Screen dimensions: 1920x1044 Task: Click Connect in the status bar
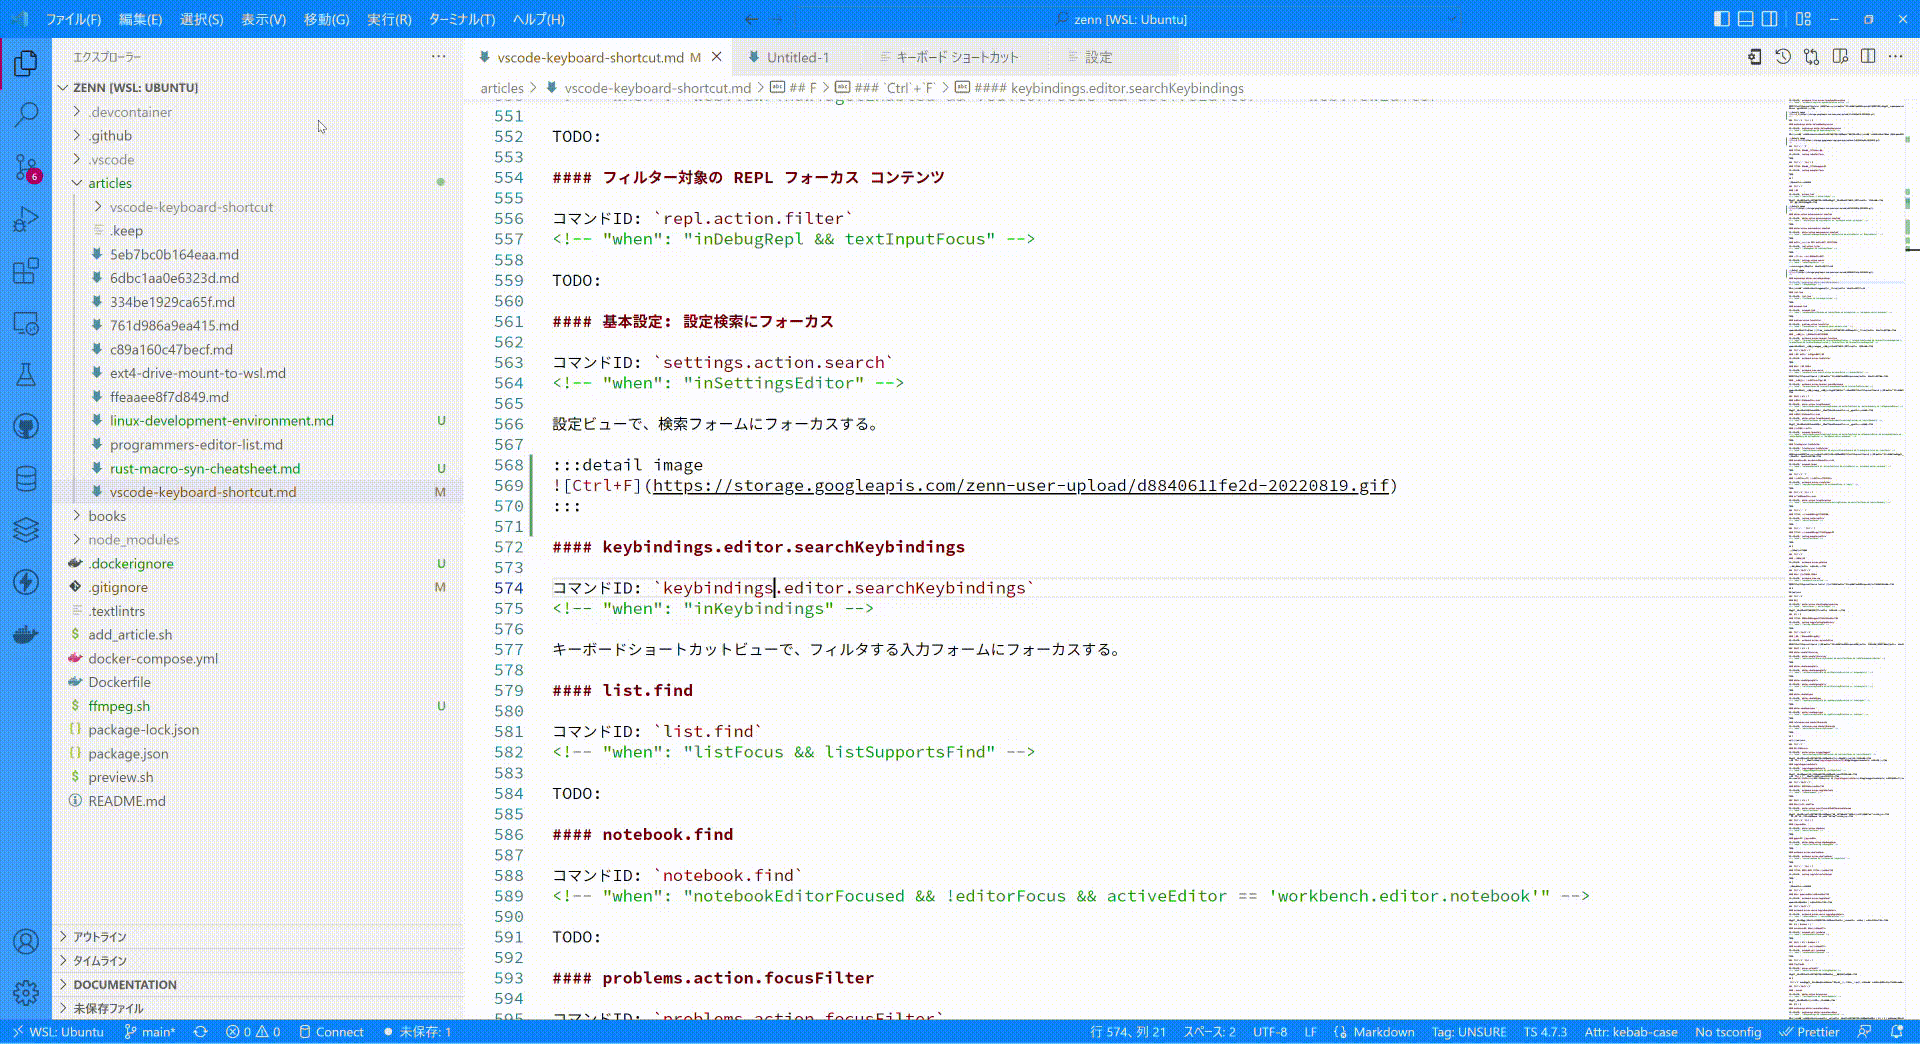[x=331, y=1032]
